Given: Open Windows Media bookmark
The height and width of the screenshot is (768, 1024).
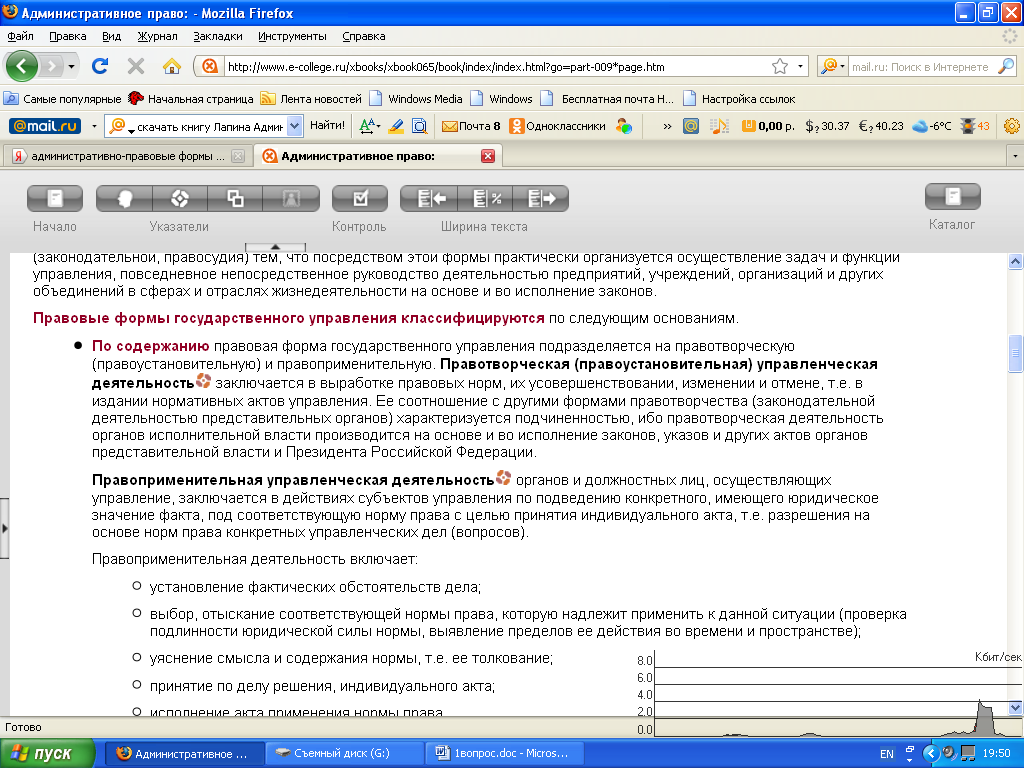Looking at the screenshot, I should [x=416, y=99].
